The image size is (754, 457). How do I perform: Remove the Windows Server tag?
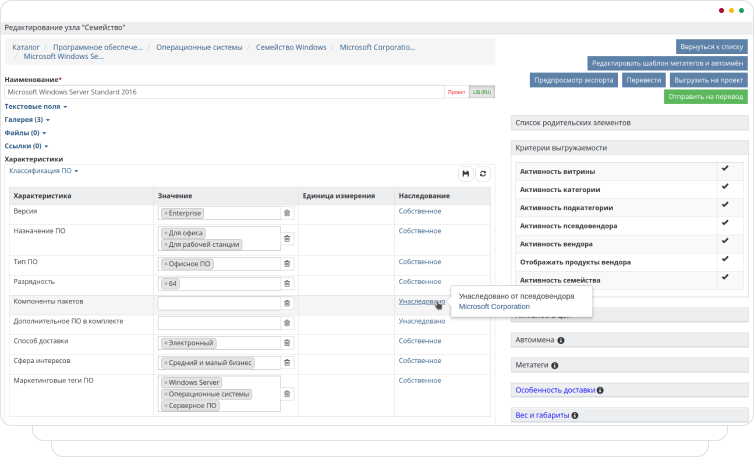(x=166, y=382)
